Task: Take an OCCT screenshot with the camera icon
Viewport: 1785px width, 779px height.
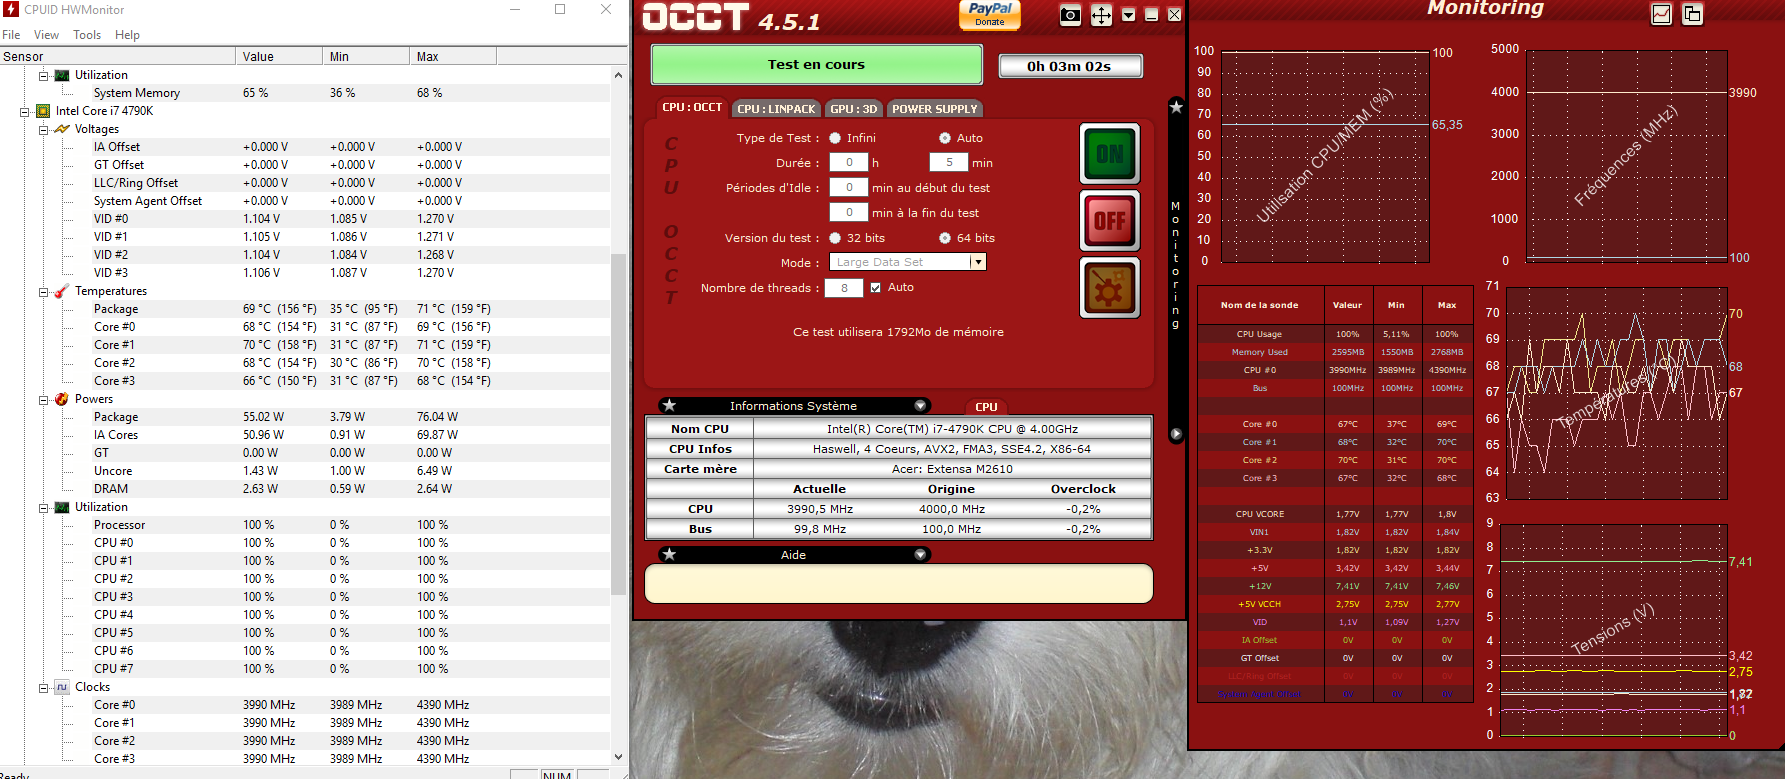Action: click(x=1070, y=15)
